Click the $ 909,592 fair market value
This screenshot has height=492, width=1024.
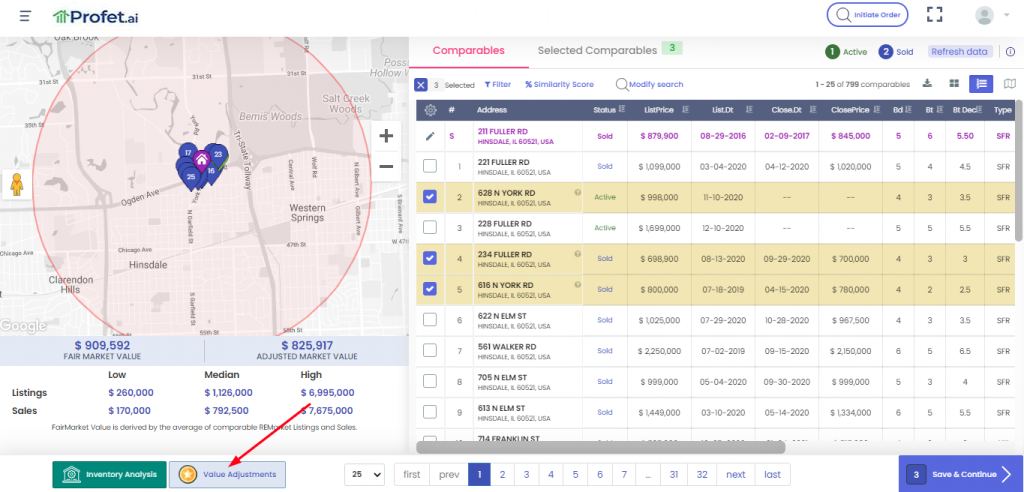click(102, 345)
